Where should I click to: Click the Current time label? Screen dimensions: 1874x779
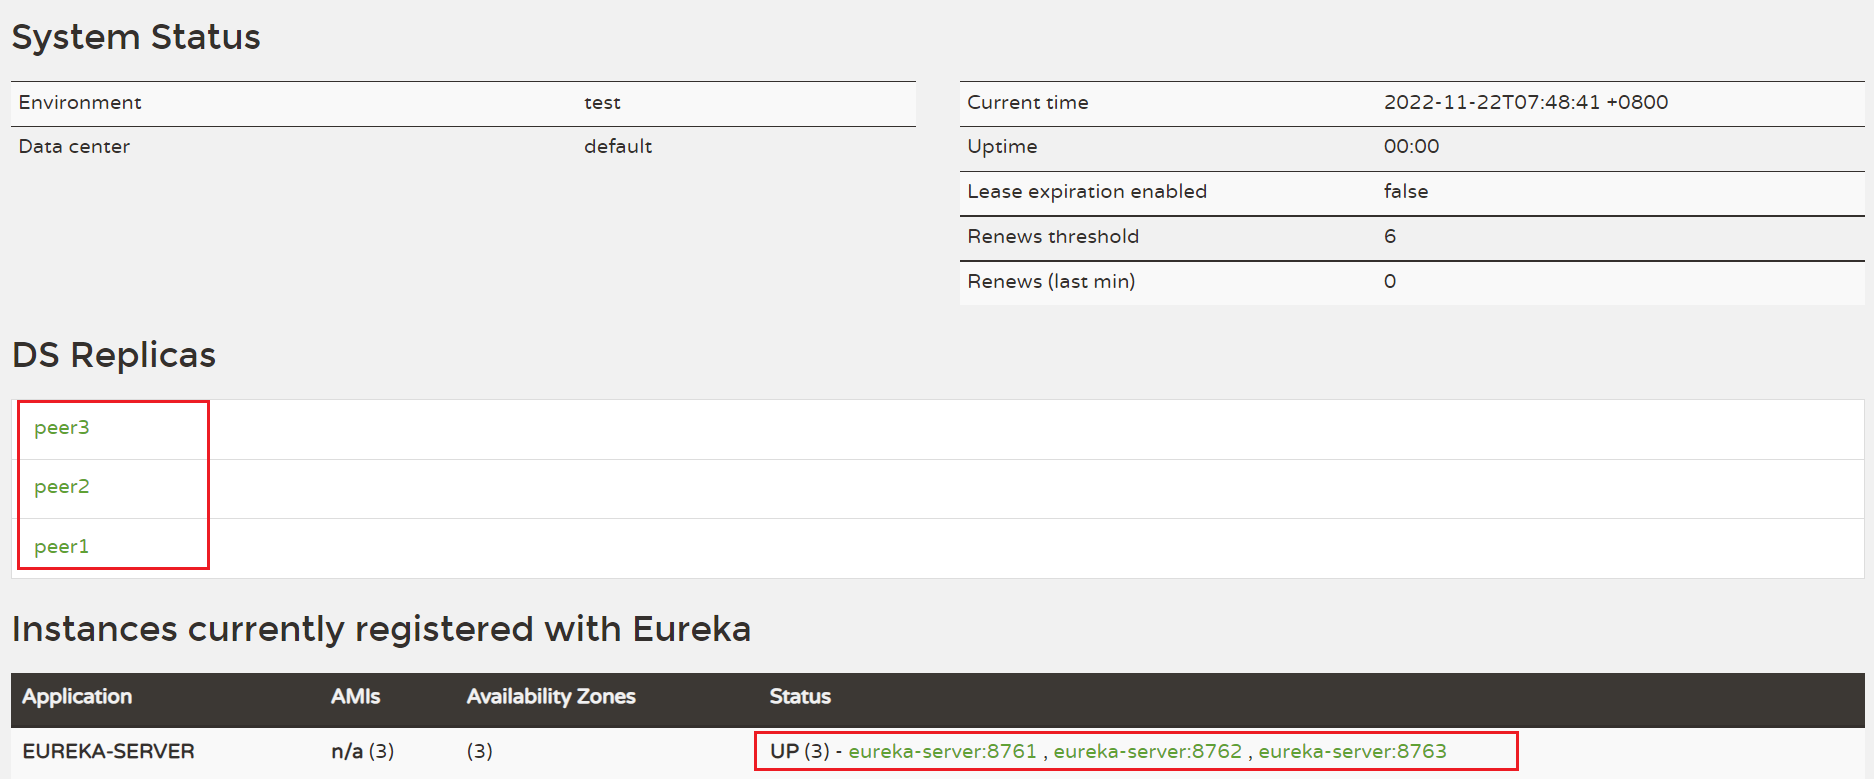(1027, 102)
